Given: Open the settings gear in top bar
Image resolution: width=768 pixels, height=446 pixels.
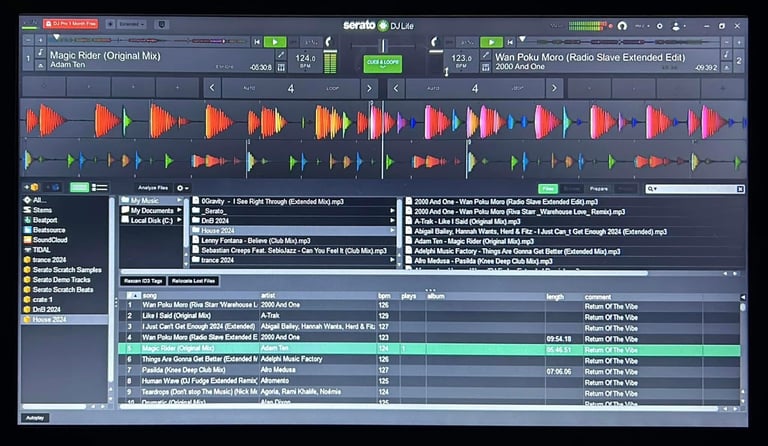Looking at the screenshot, I should pos(660,26).
